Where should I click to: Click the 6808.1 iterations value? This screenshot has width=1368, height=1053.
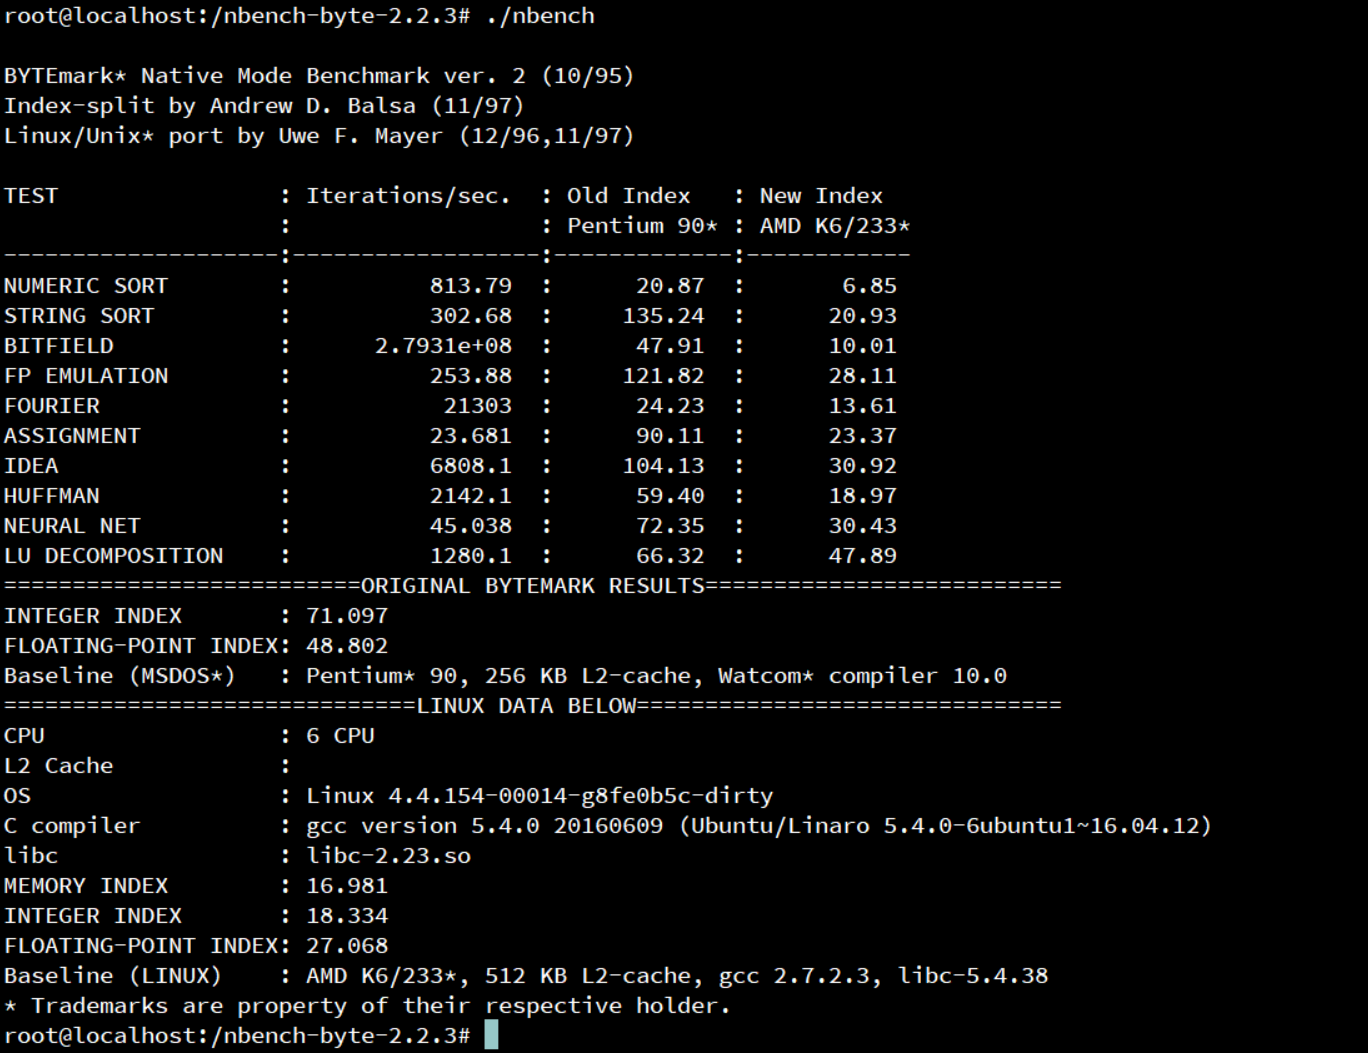[471, 466]
